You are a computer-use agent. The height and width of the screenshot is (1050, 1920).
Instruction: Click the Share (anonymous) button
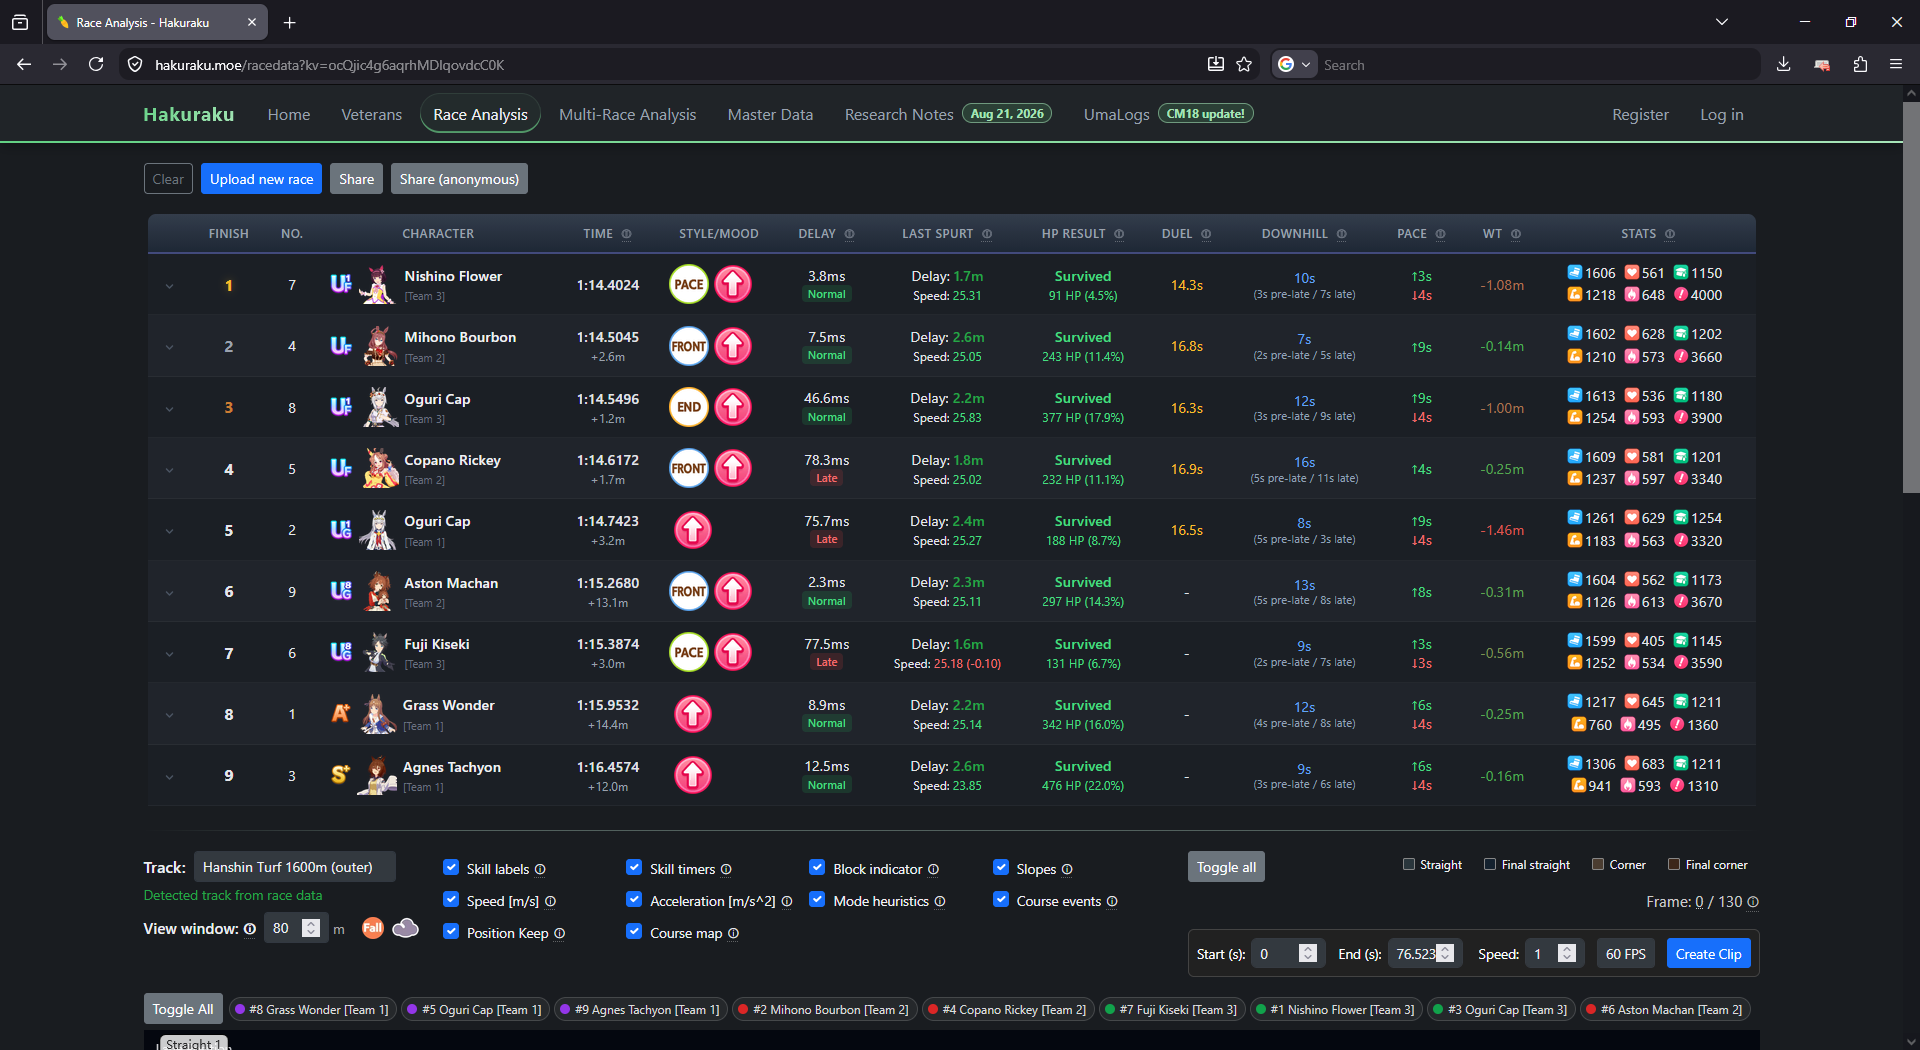click(x=459, y=179)
